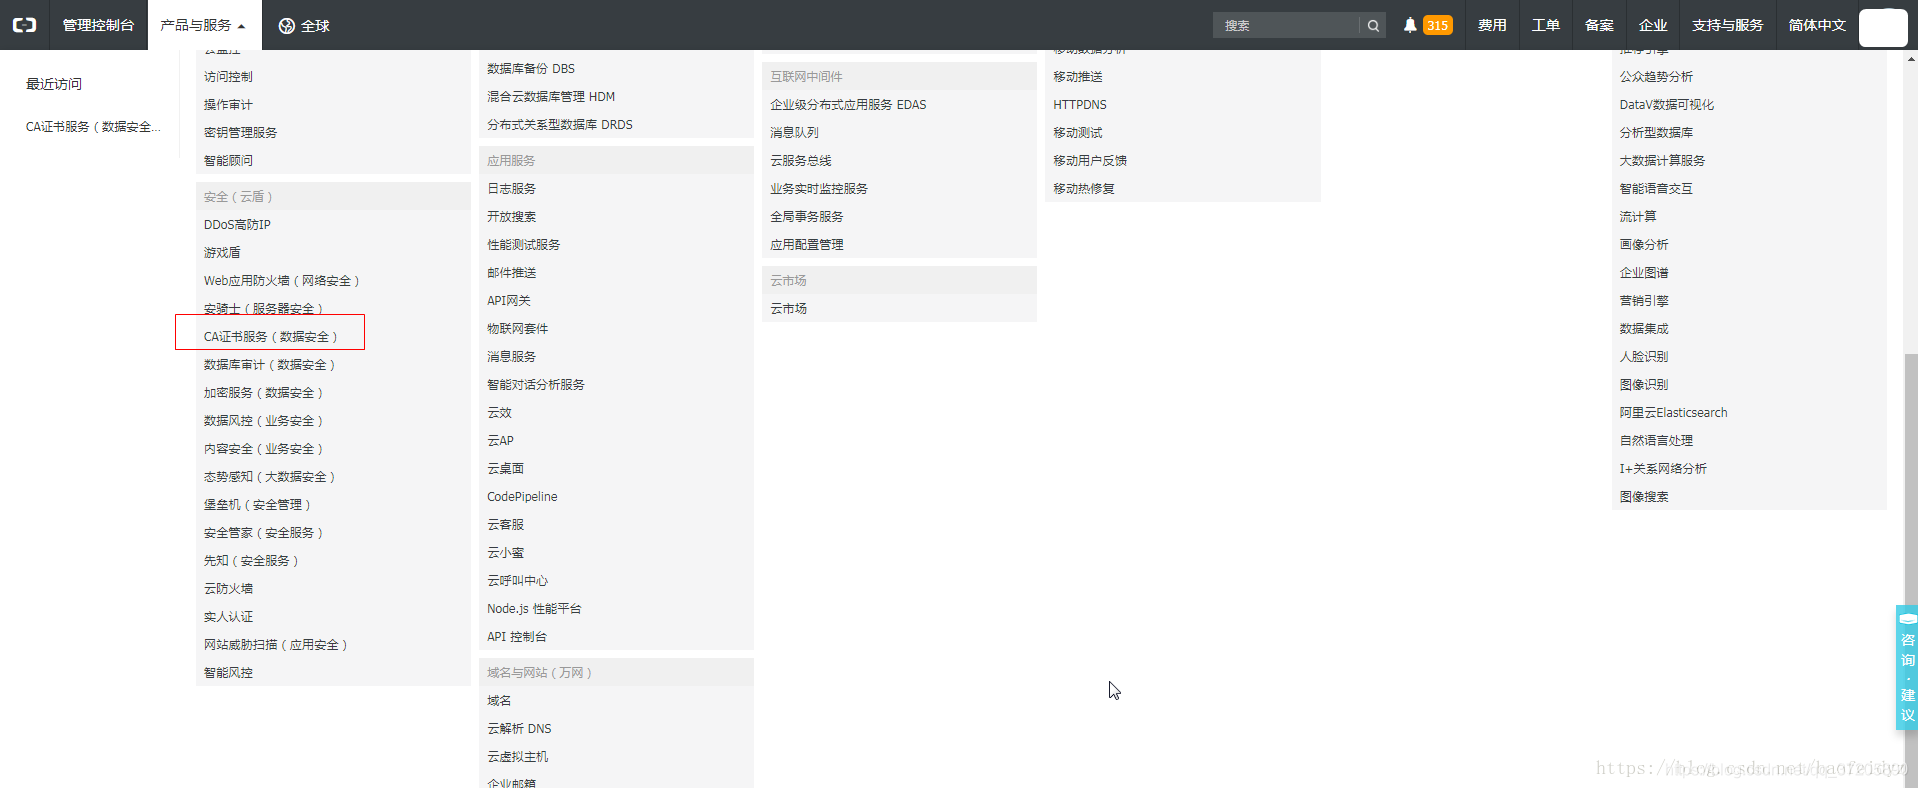
Task: Open CodePipeline service
Action: (x=522, y=497)
